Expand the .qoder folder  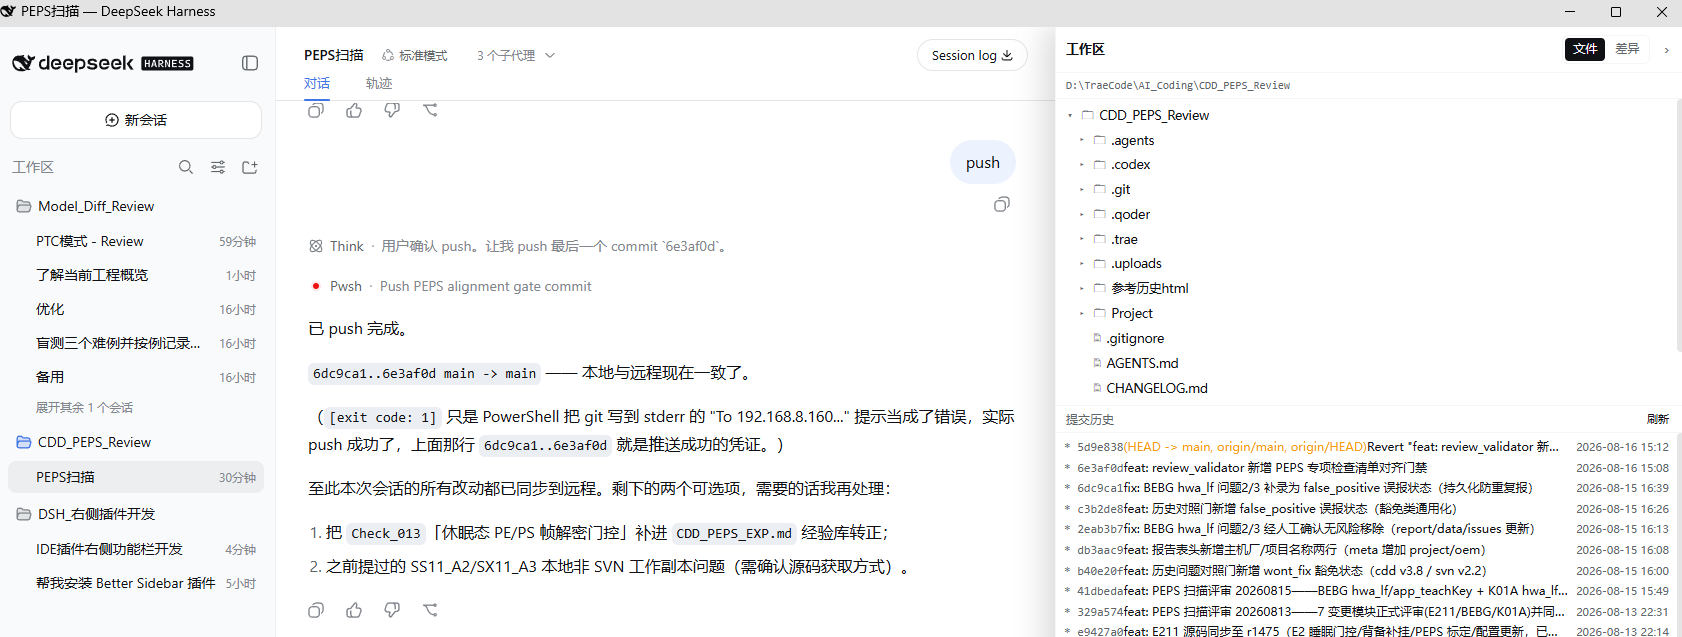[x=1082, y=214]
